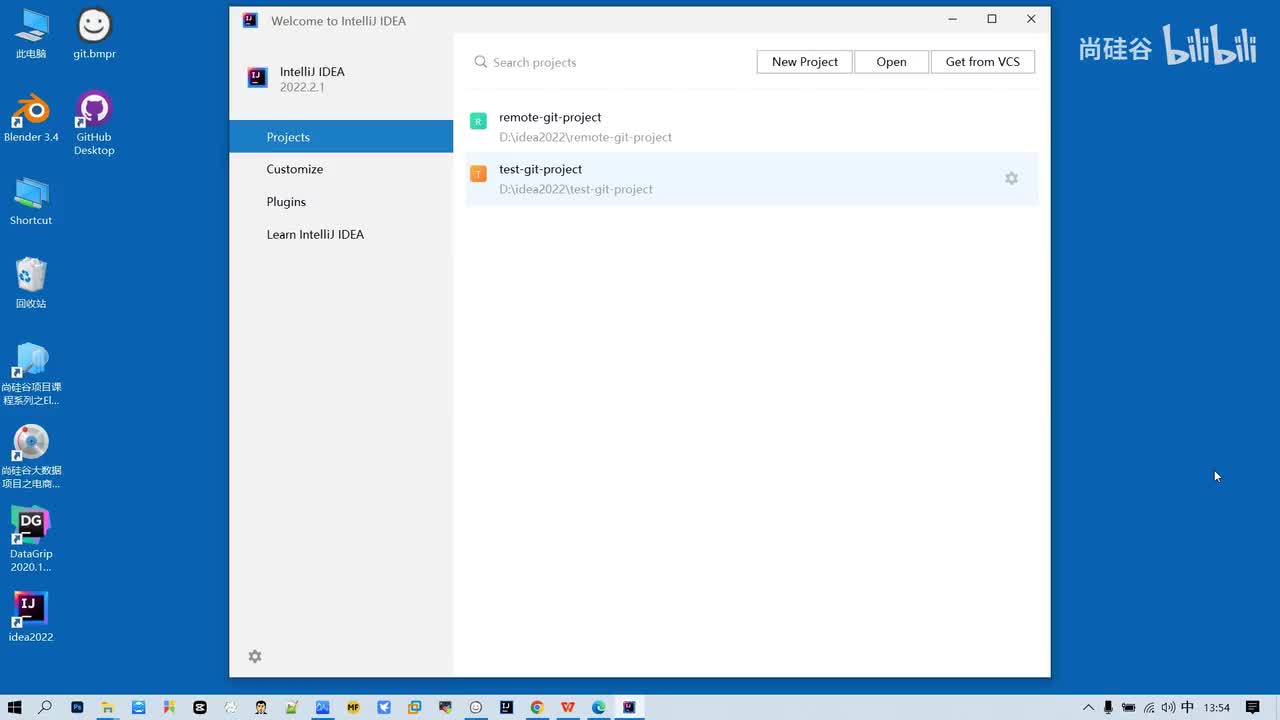Minimize the Welcome to IntelliJ IDEA window

coord(953,19)
